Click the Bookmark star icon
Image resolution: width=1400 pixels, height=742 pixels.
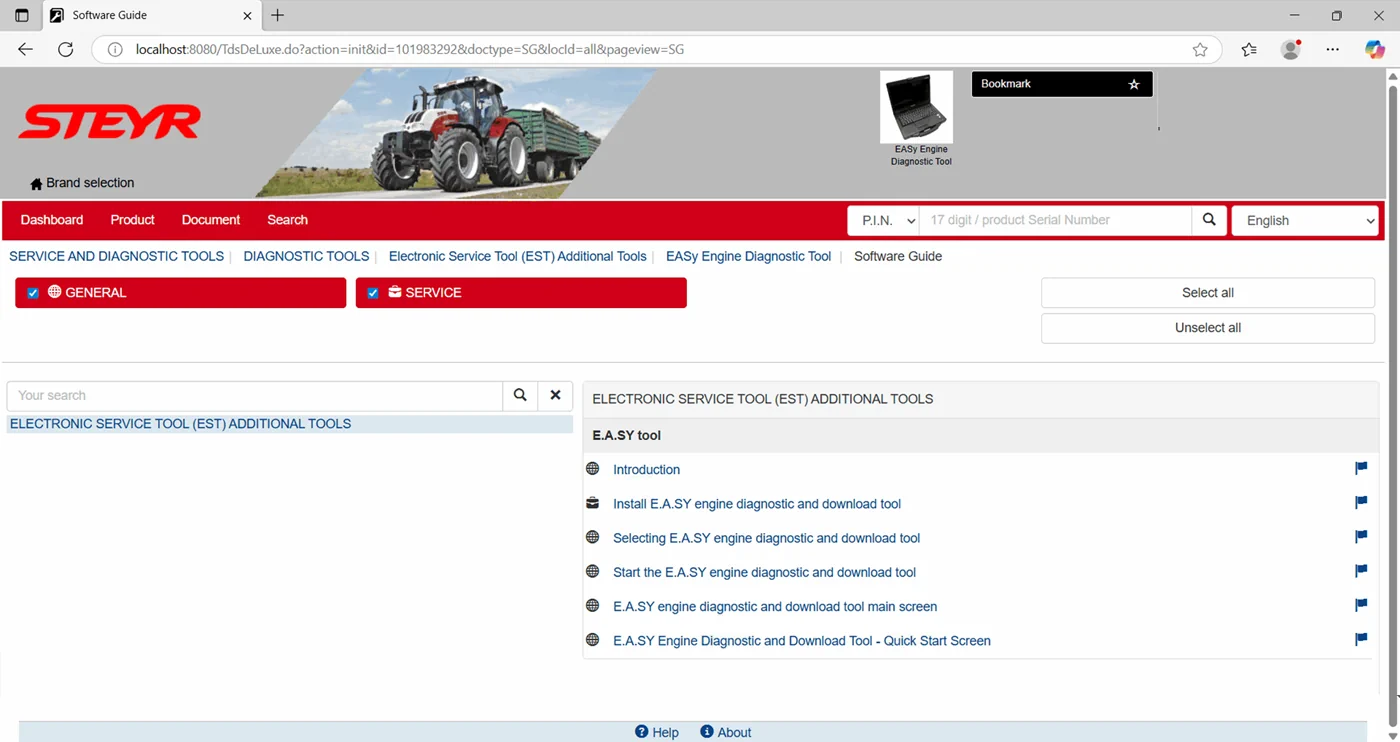[x=1134, y=85]
